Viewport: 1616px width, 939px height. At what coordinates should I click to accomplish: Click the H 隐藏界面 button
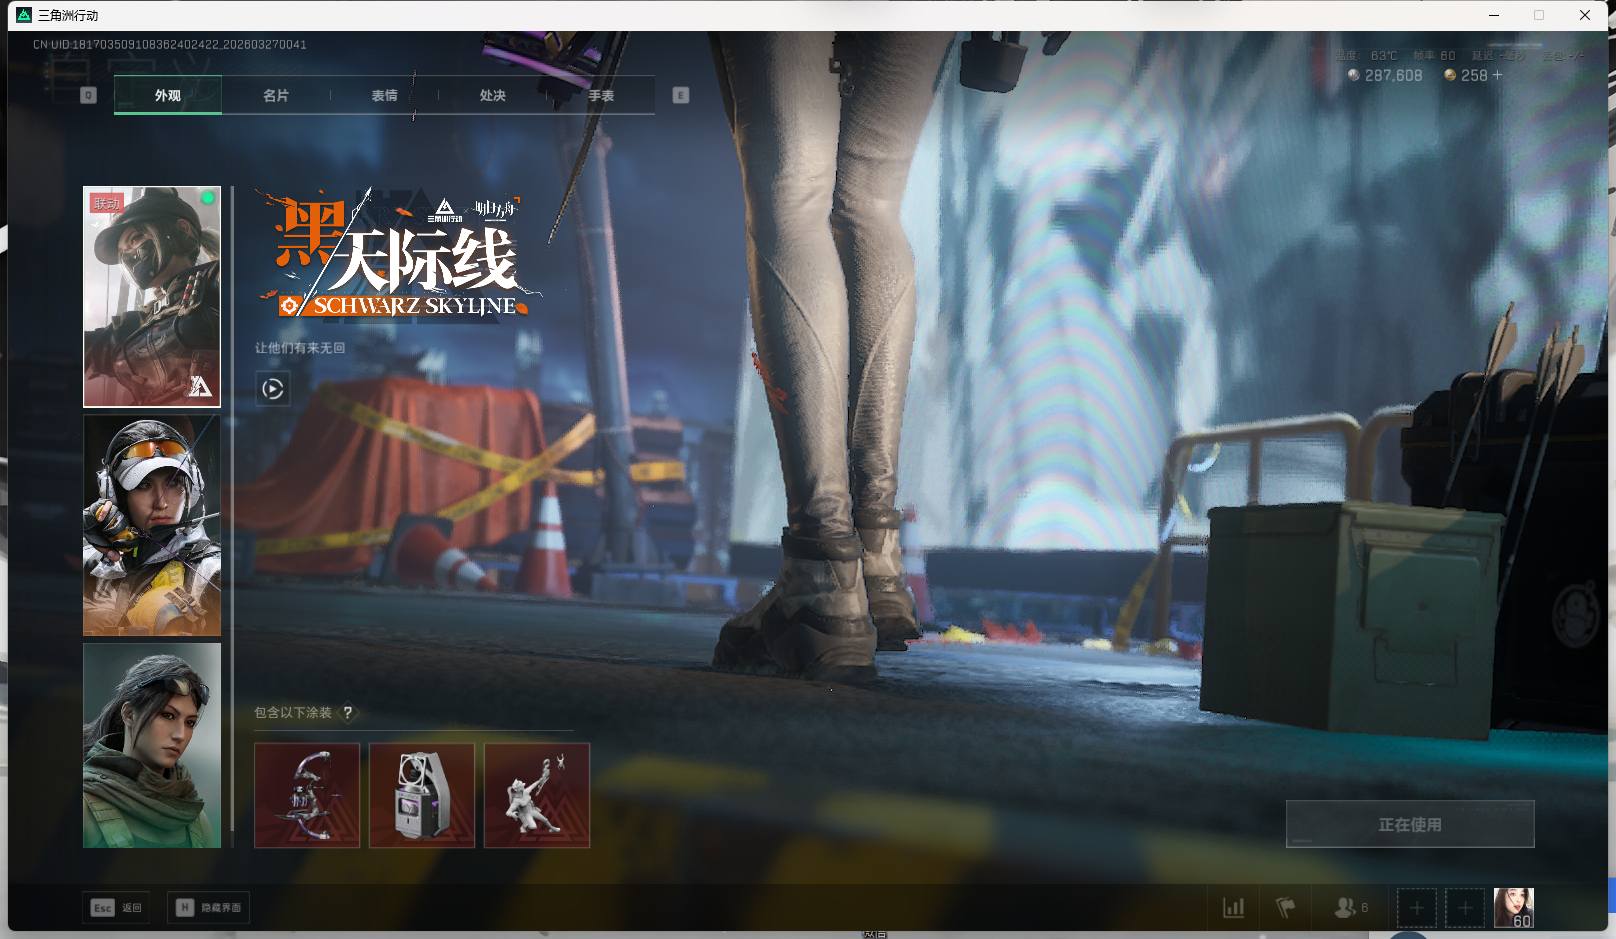click(x=208, y=908)
